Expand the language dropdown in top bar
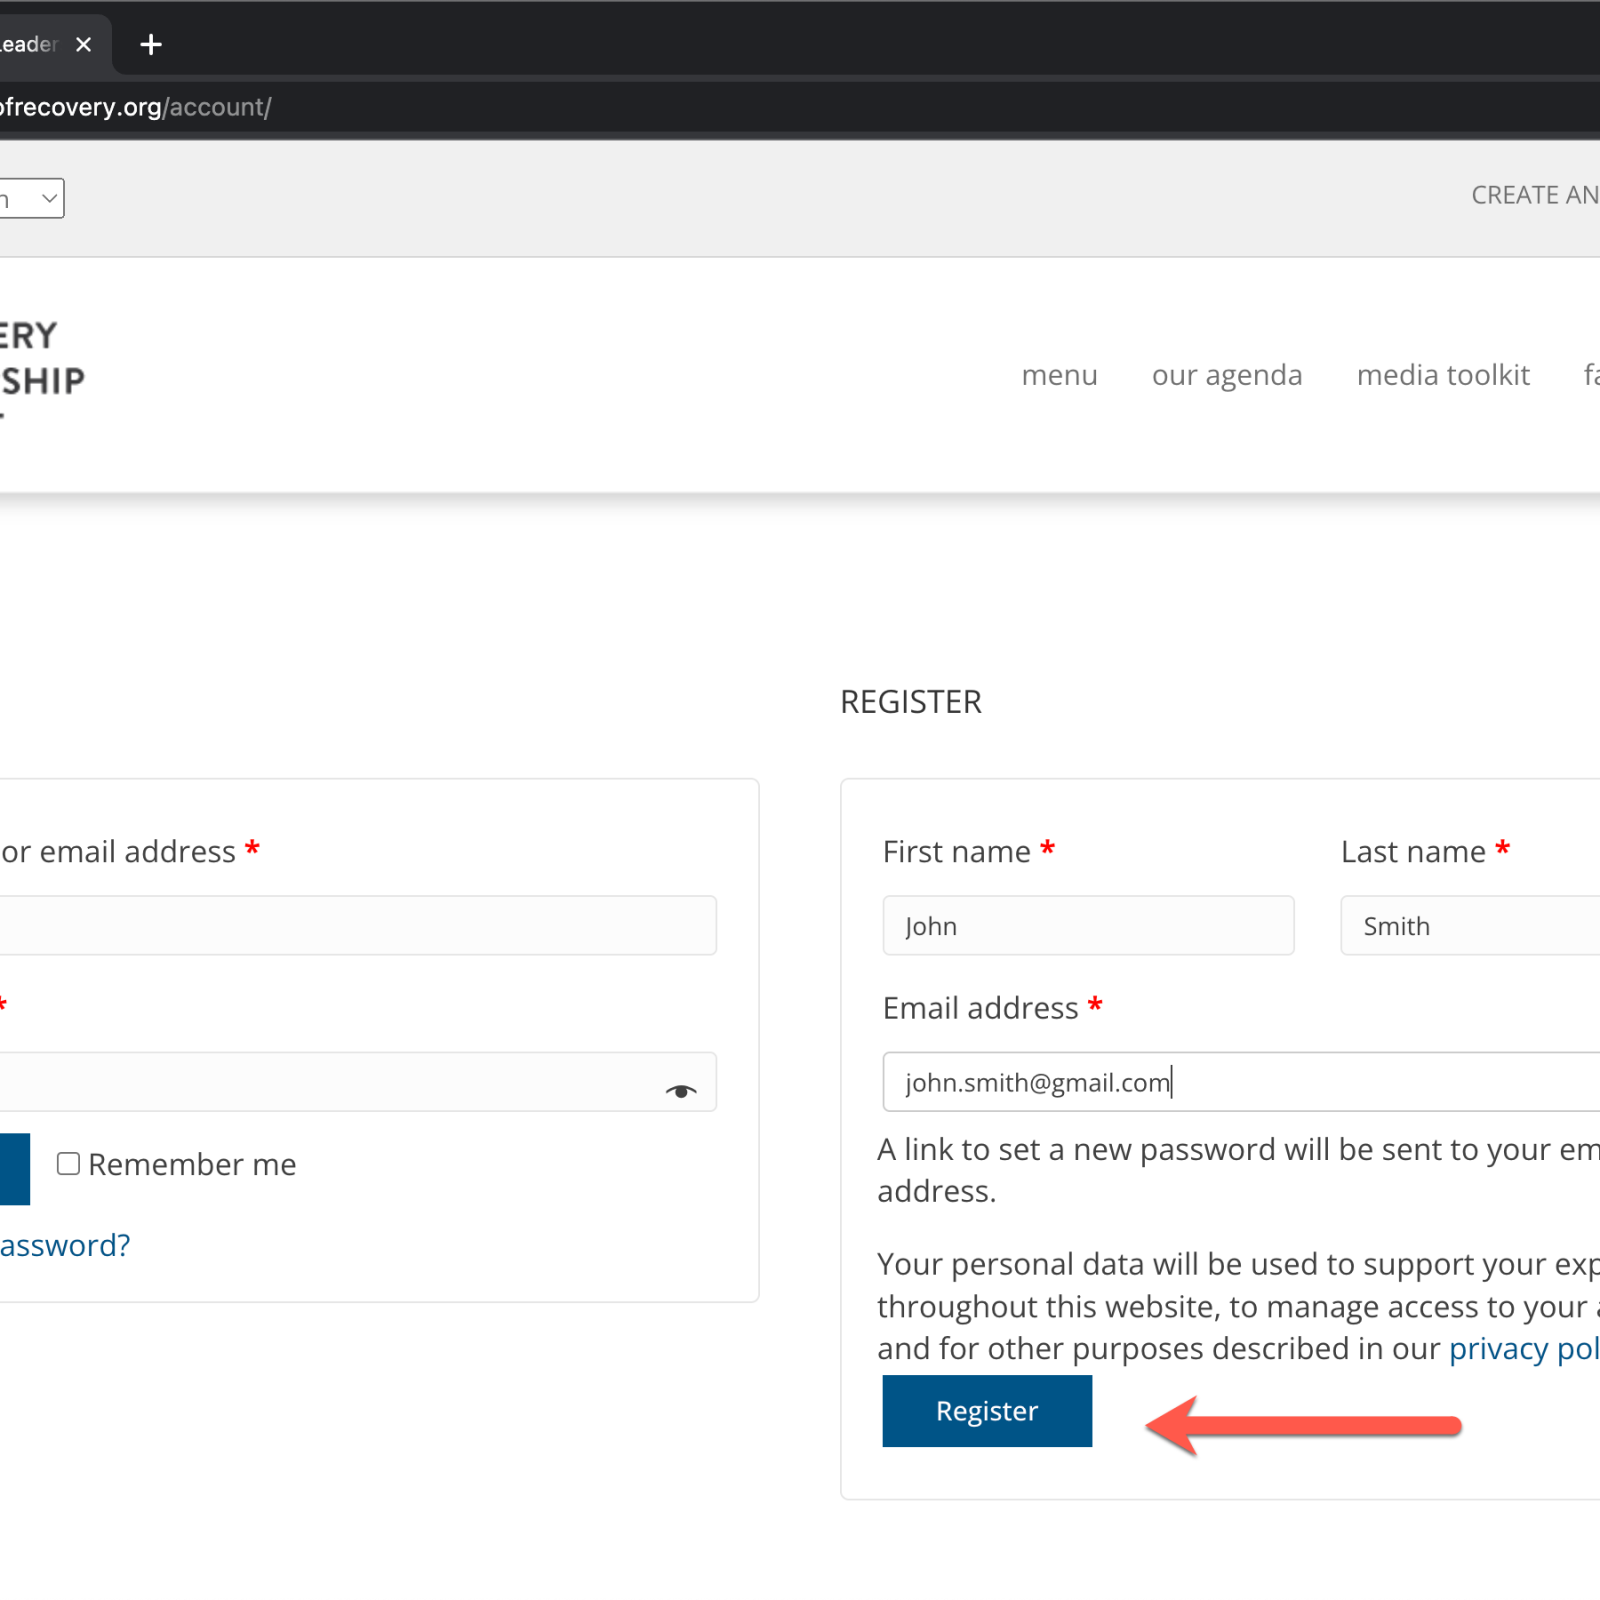Image resolution: width=1600 pixels, height=1600 pixels. (32, 199)
